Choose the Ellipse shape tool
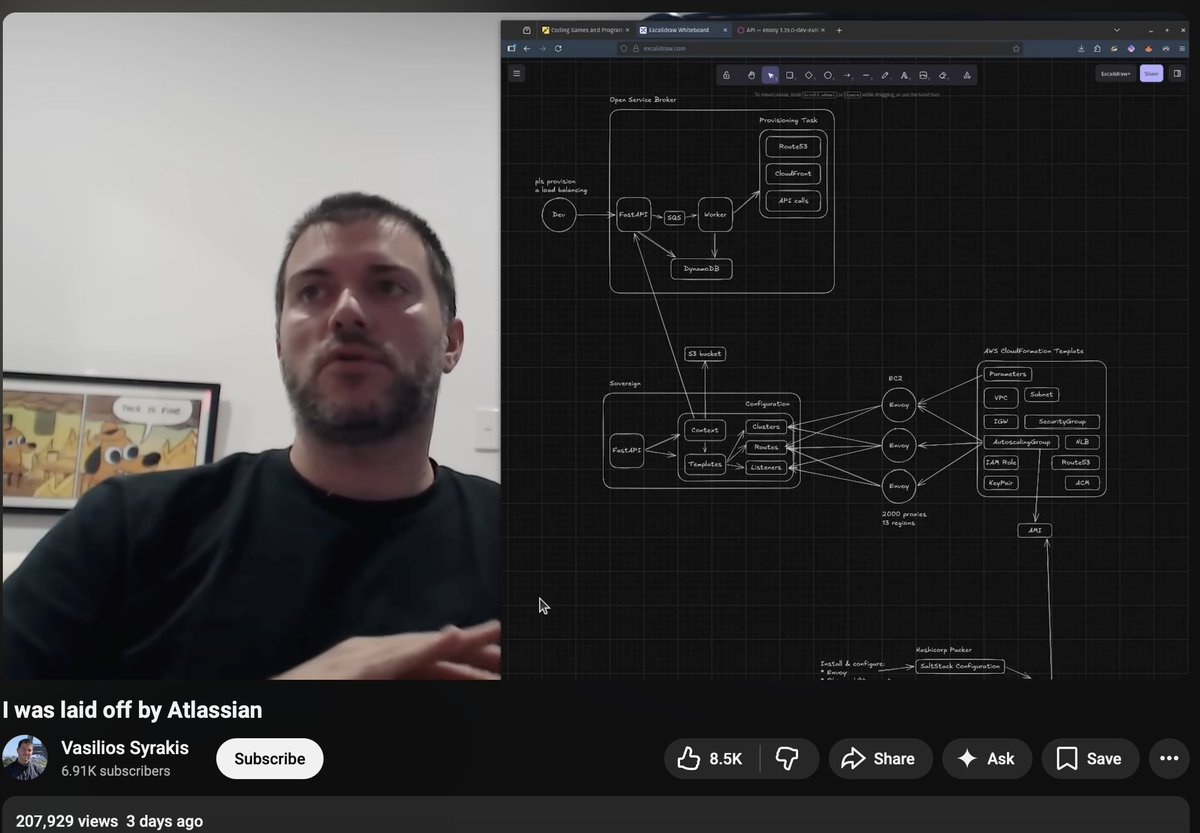 point(828,75)
